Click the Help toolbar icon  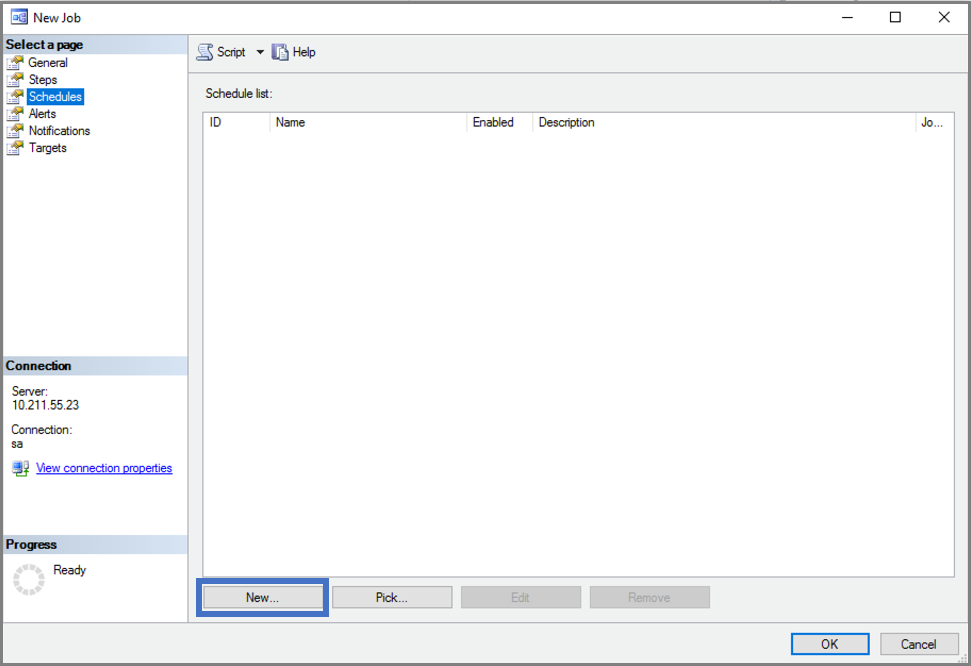[x=280, y=52]
